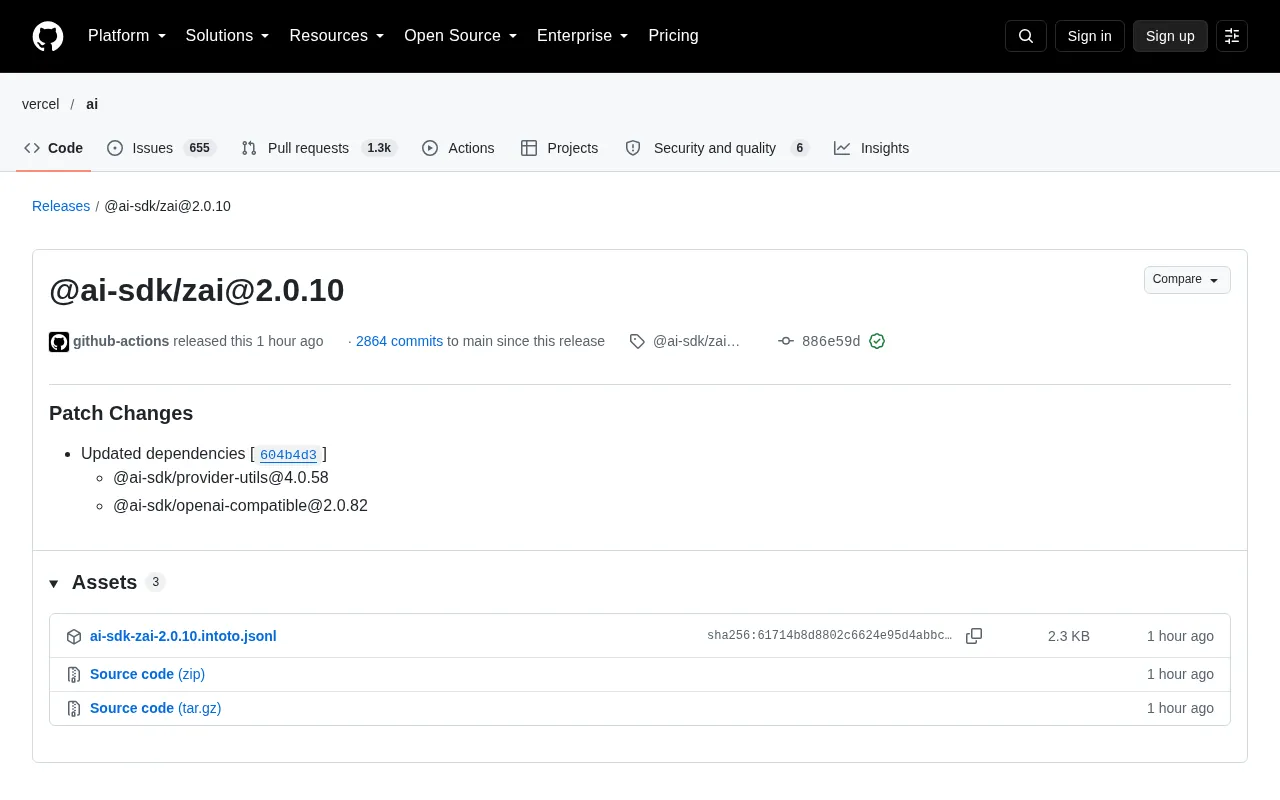Open the Compare dropdown
1280x800 pixels.
pos(1187,280)
